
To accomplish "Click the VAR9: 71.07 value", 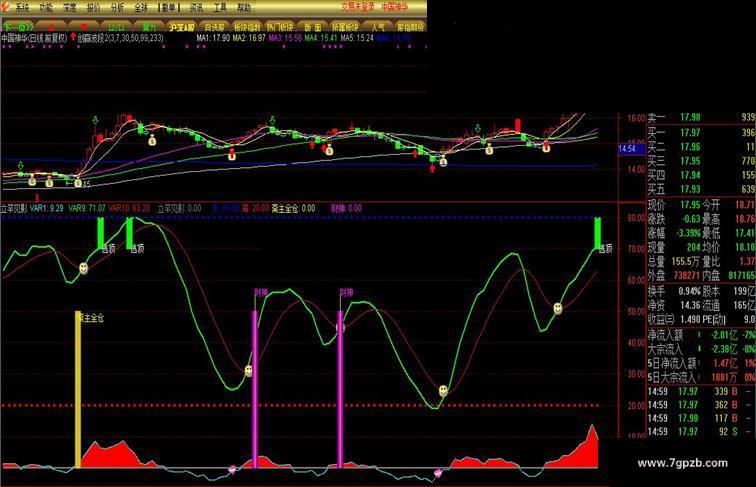I will [87, 208].
